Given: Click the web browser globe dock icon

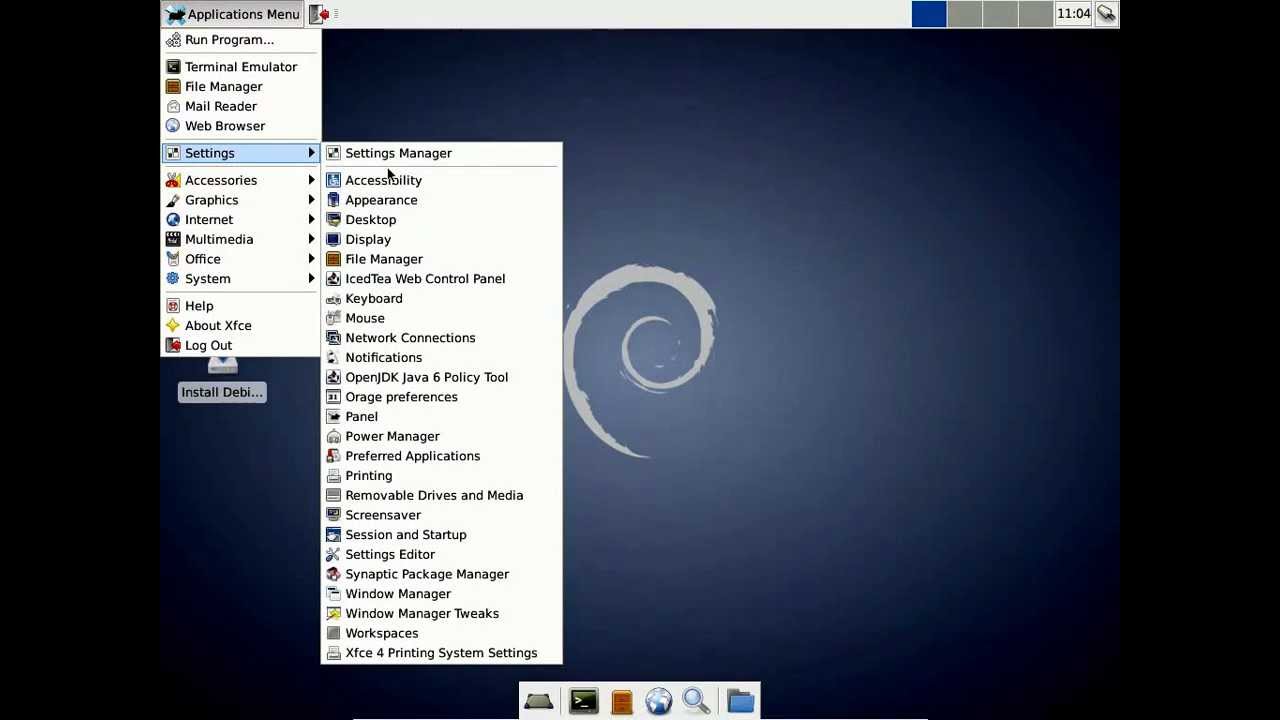Looking at the screenshot, I should tap(659, 702).
